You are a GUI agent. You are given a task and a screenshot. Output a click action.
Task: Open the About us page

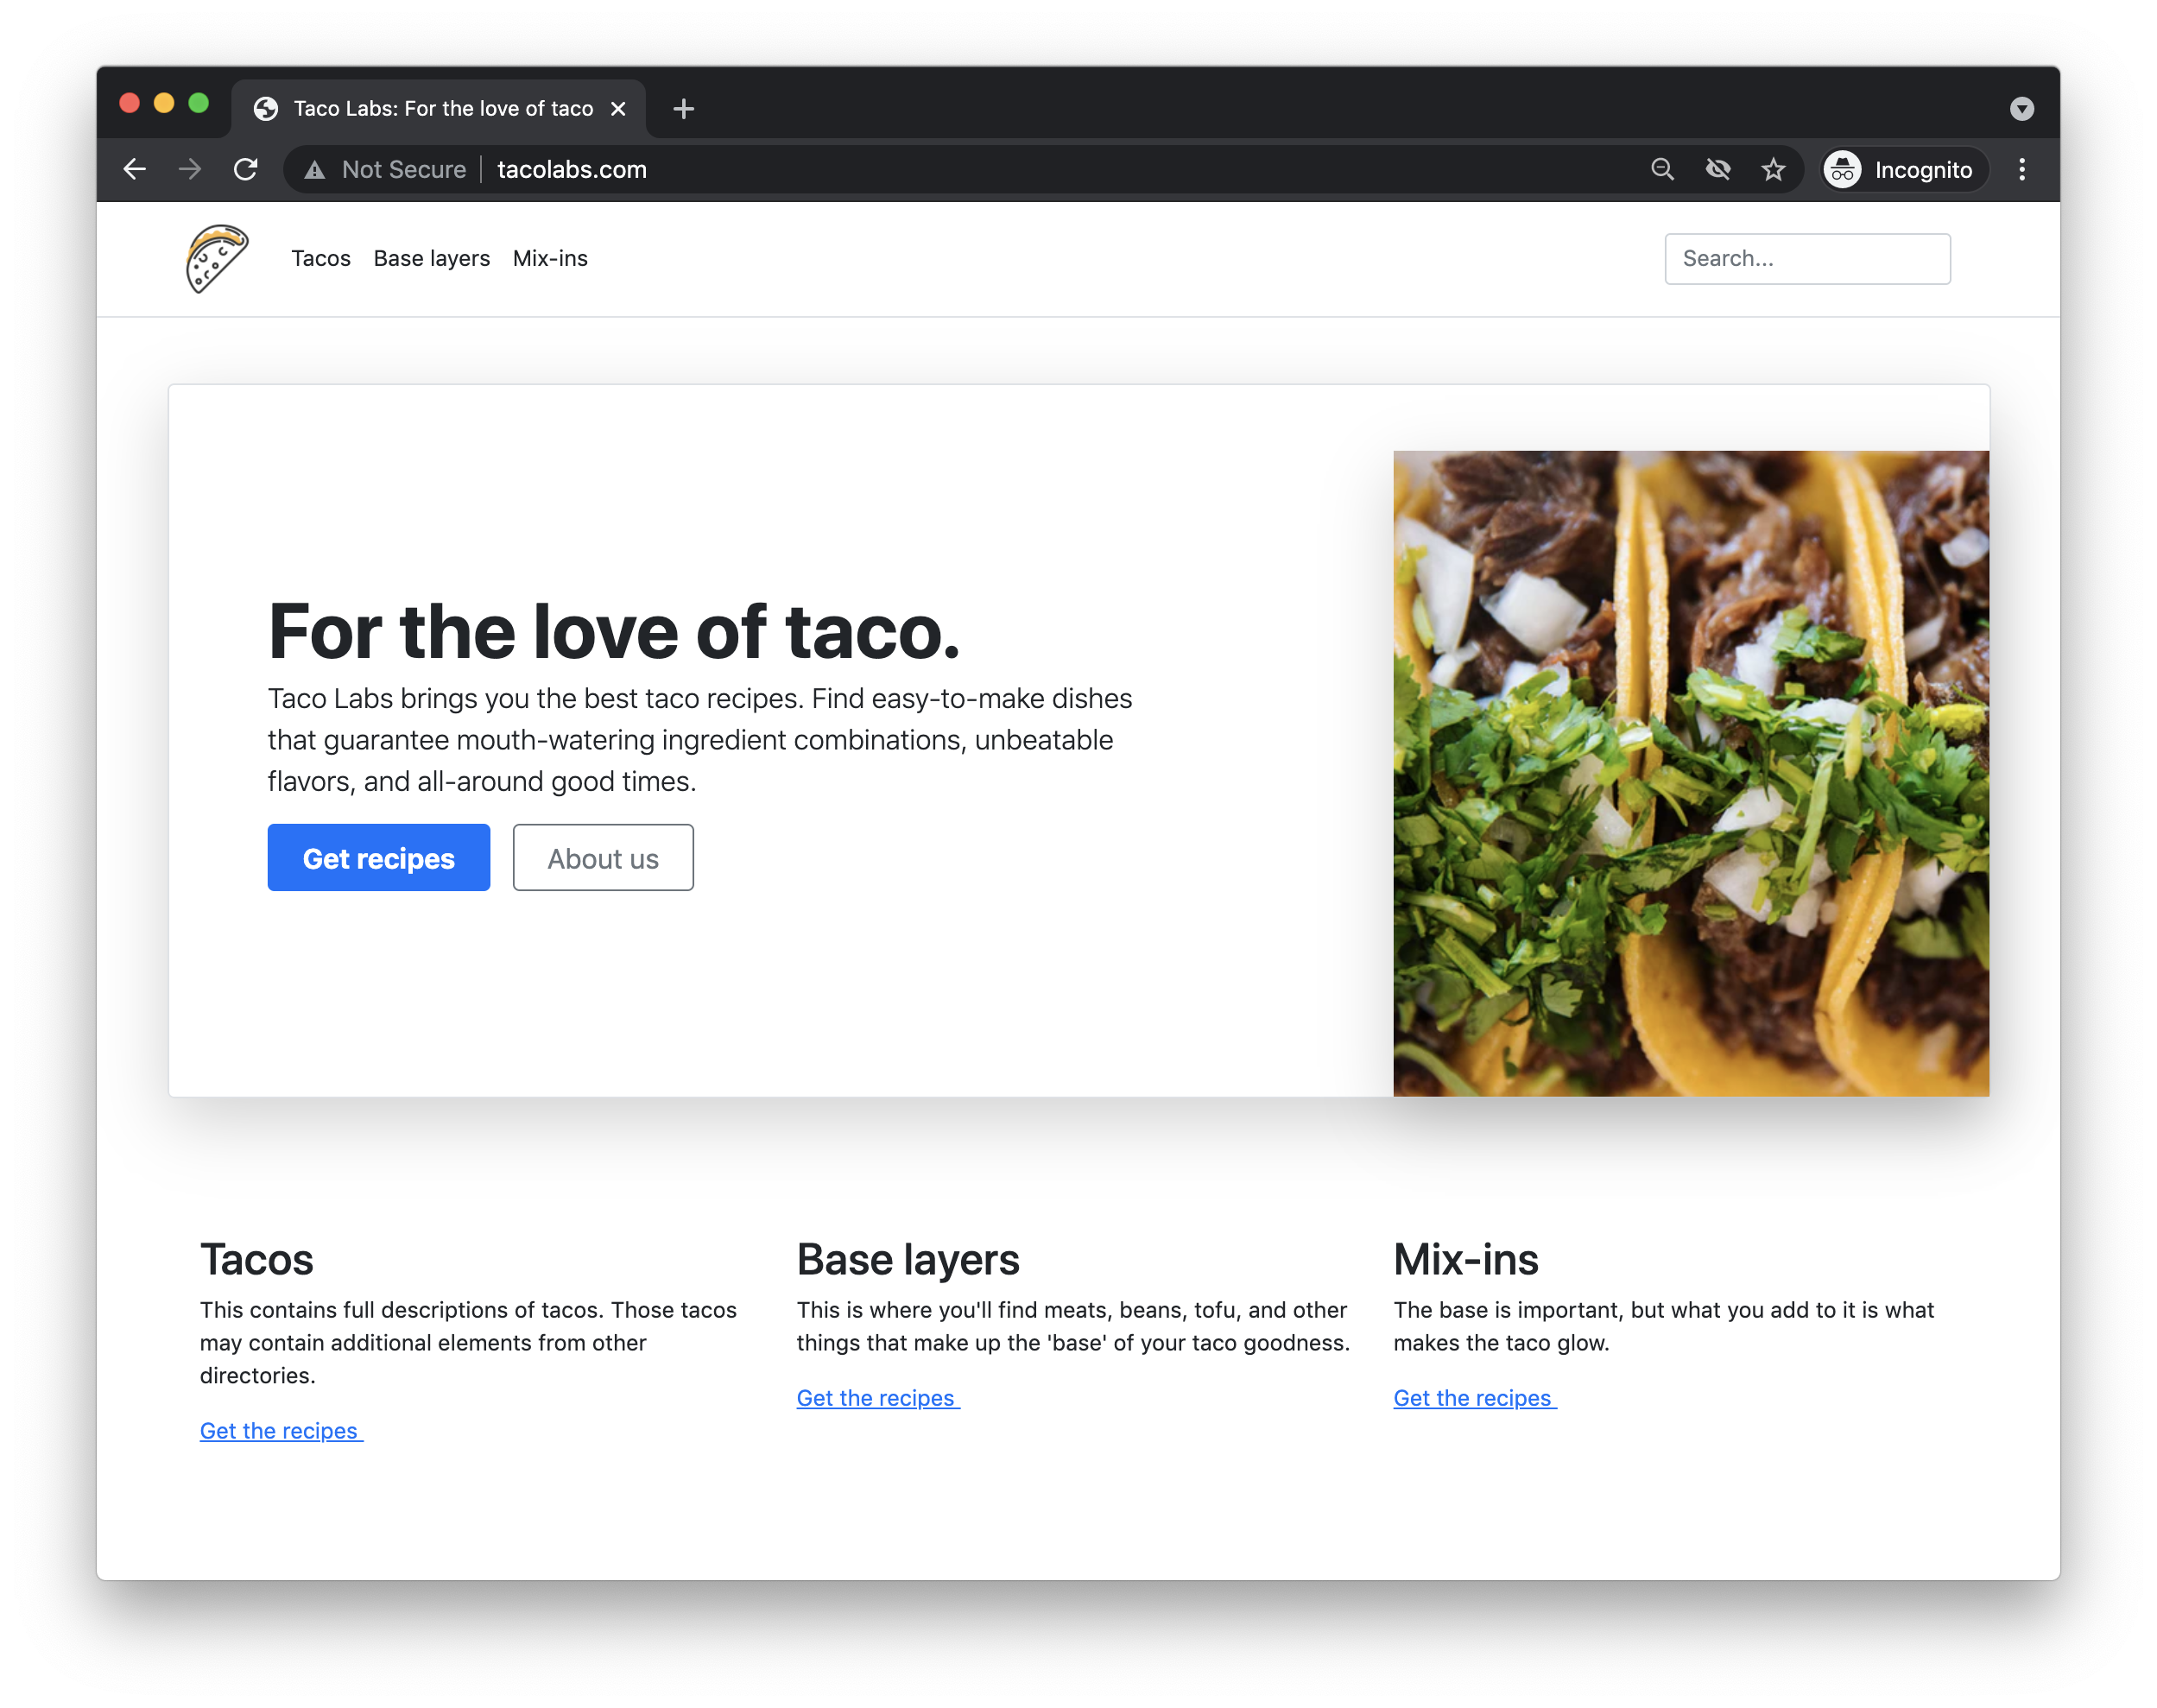click(602, 857)
